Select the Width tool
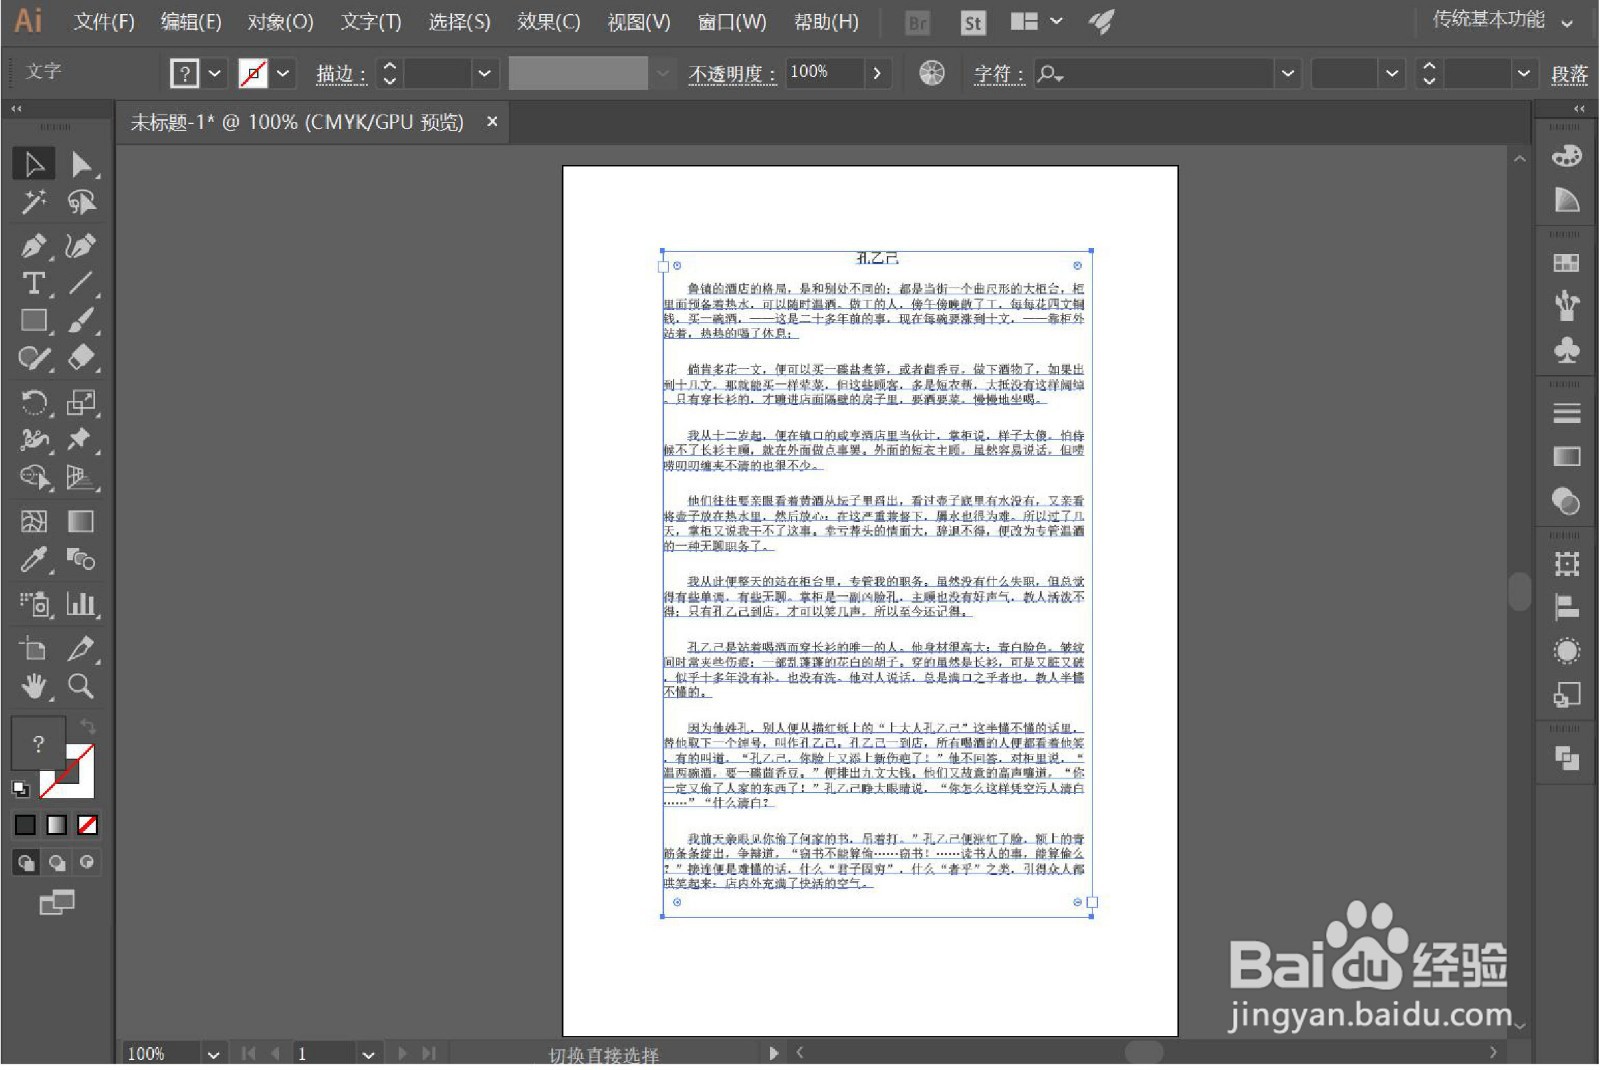Screen dimensions: 1600x1070 33,440
